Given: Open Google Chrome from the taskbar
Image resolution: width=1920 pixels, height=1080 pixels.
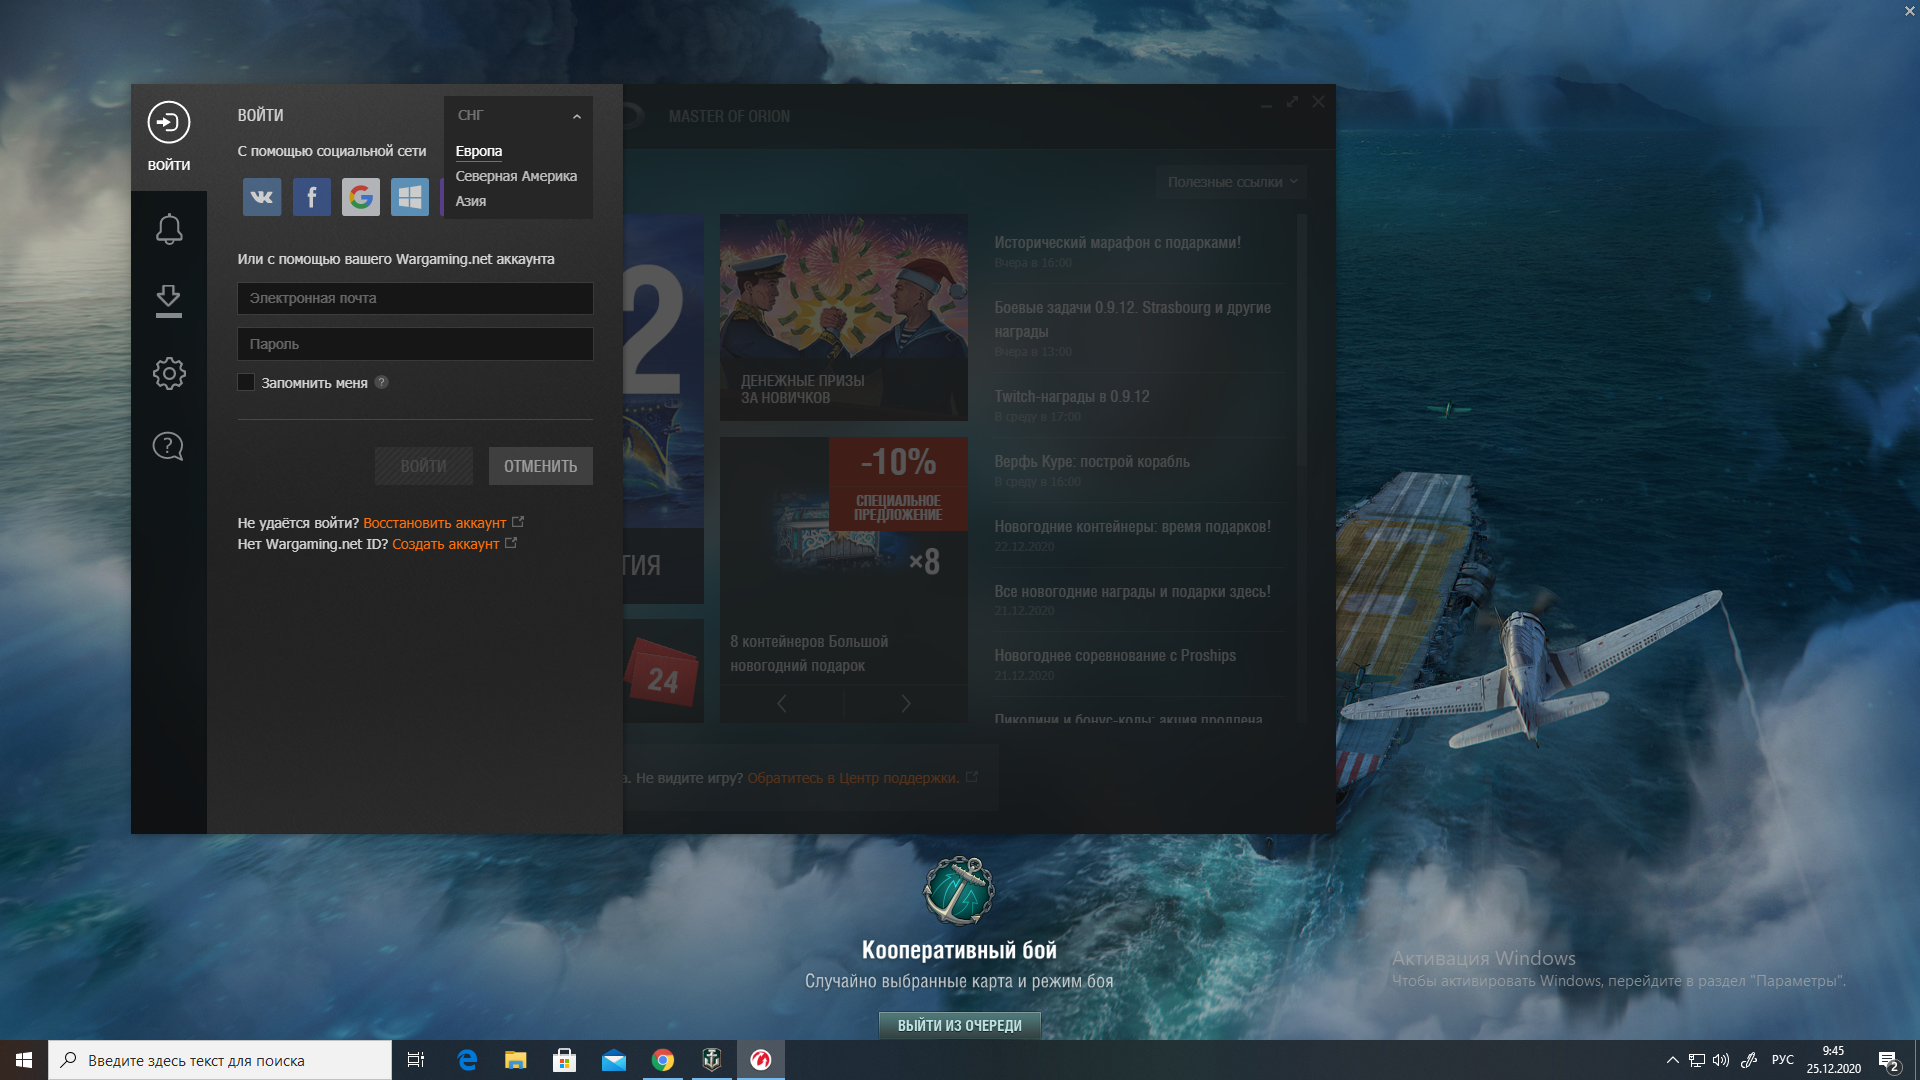Looking at the screenshot, I should point(662,1060).
